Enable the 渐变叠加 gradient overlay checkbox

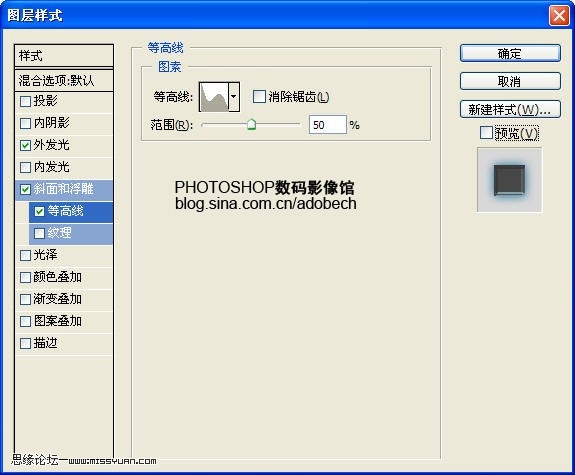[x=25, y=299]
